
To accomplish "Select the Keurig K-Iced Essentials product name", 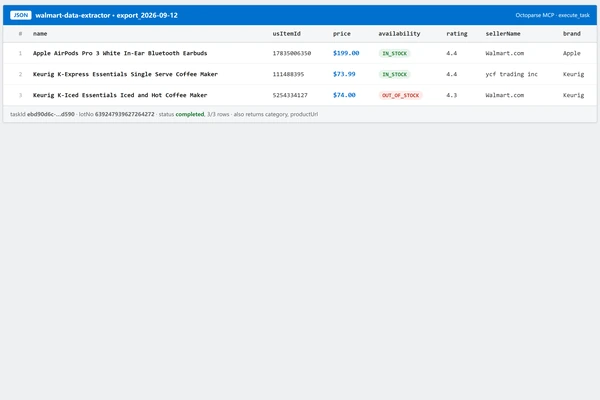I will click(120, 95).
